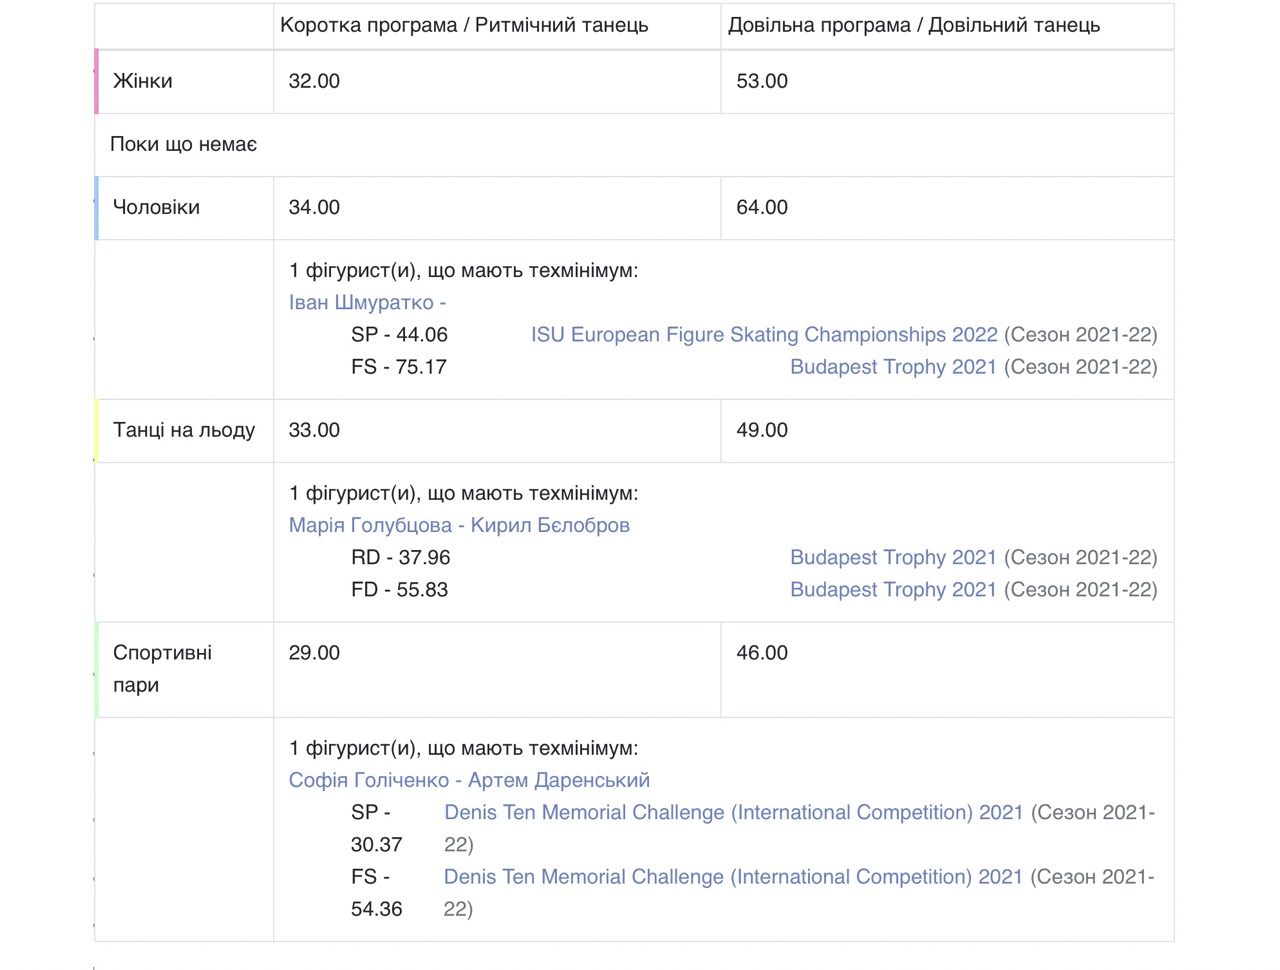Screen dimensions: 1280x970
Task: Click the 64.00 men's free program value
Action: click(x=762, y=207)
